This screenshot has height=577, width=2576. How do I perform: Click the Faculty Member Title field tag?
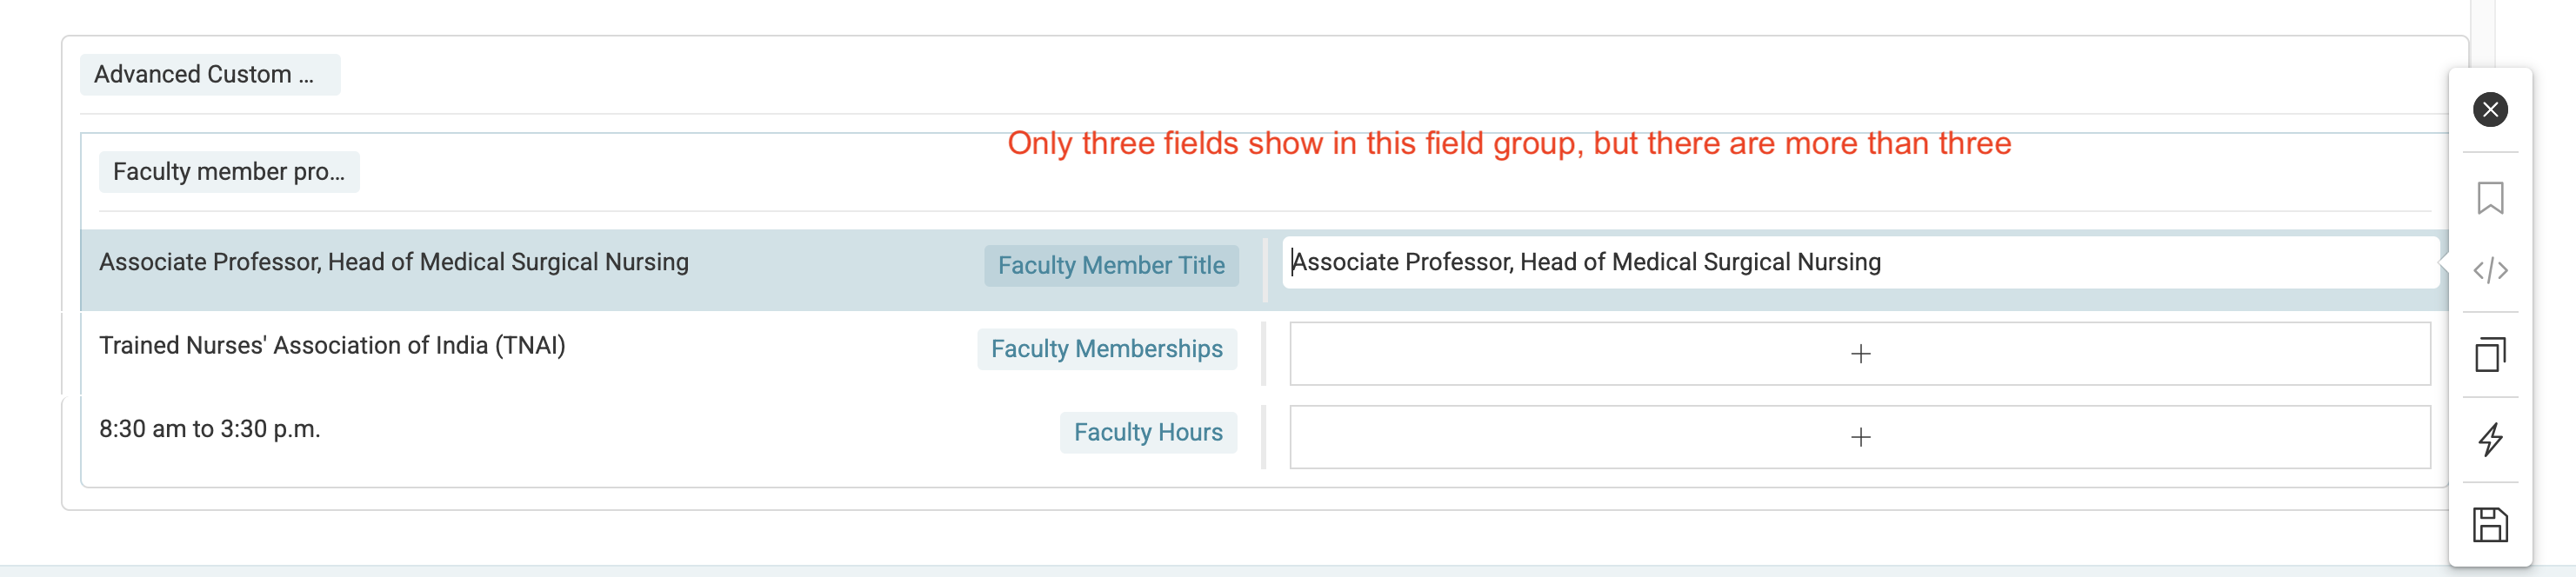pos(1111,266)
